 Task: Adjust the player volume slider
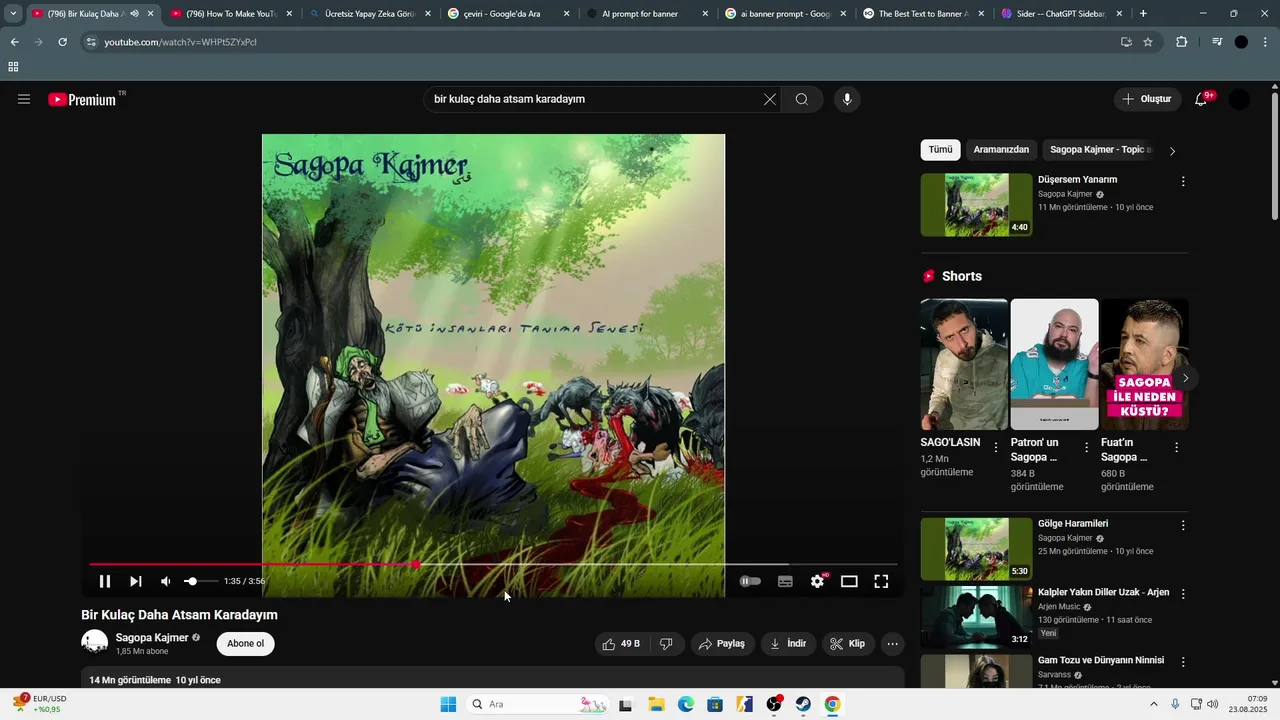pyautogui.click(x=200, y=581)
